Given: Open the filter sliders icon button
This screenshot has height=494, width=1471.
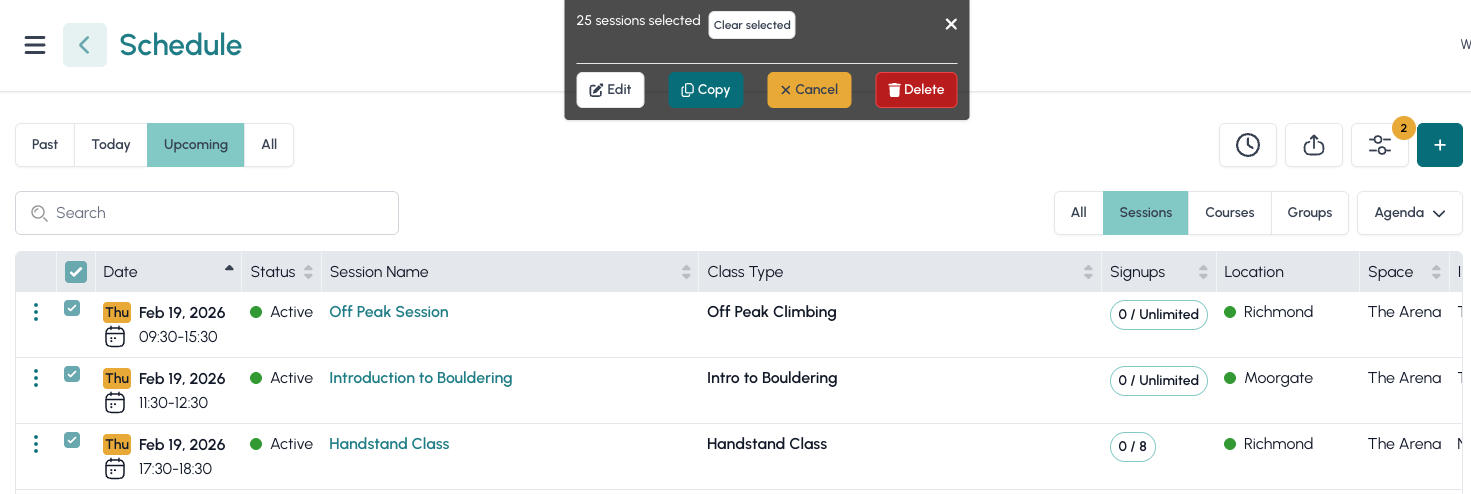Looking at the screenshot, I should [x=1379, y=145].
